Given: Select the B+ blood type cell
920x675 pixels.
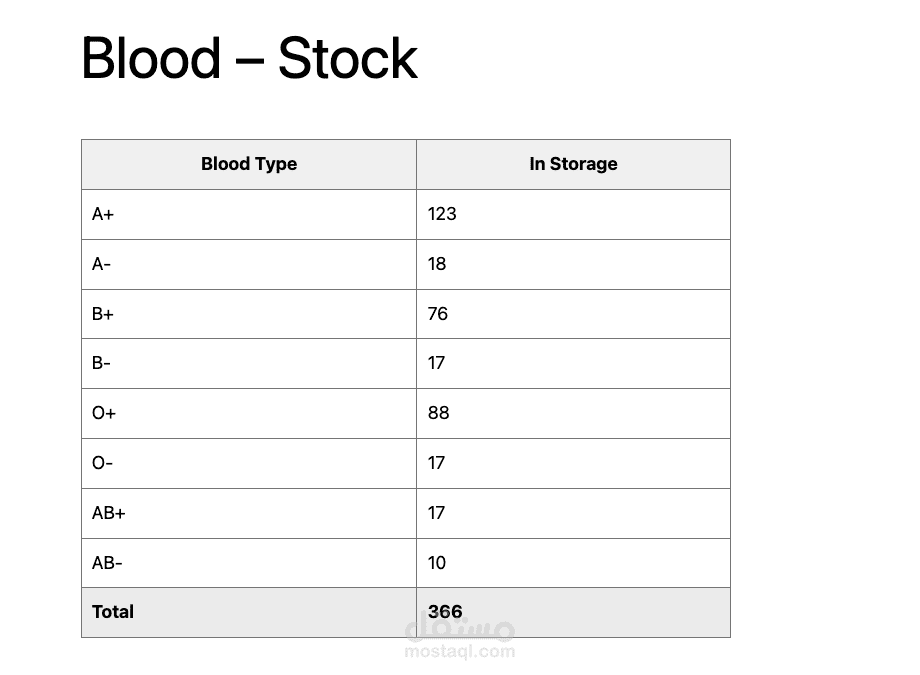Looking at the screenshot, I should point(103,314).
